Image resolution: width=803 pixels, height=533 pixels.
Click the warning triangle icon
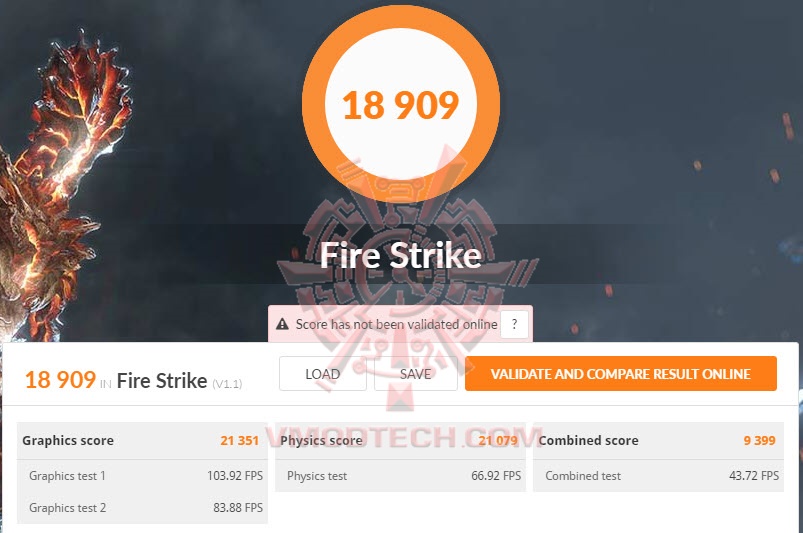click(x=282, y=324)
